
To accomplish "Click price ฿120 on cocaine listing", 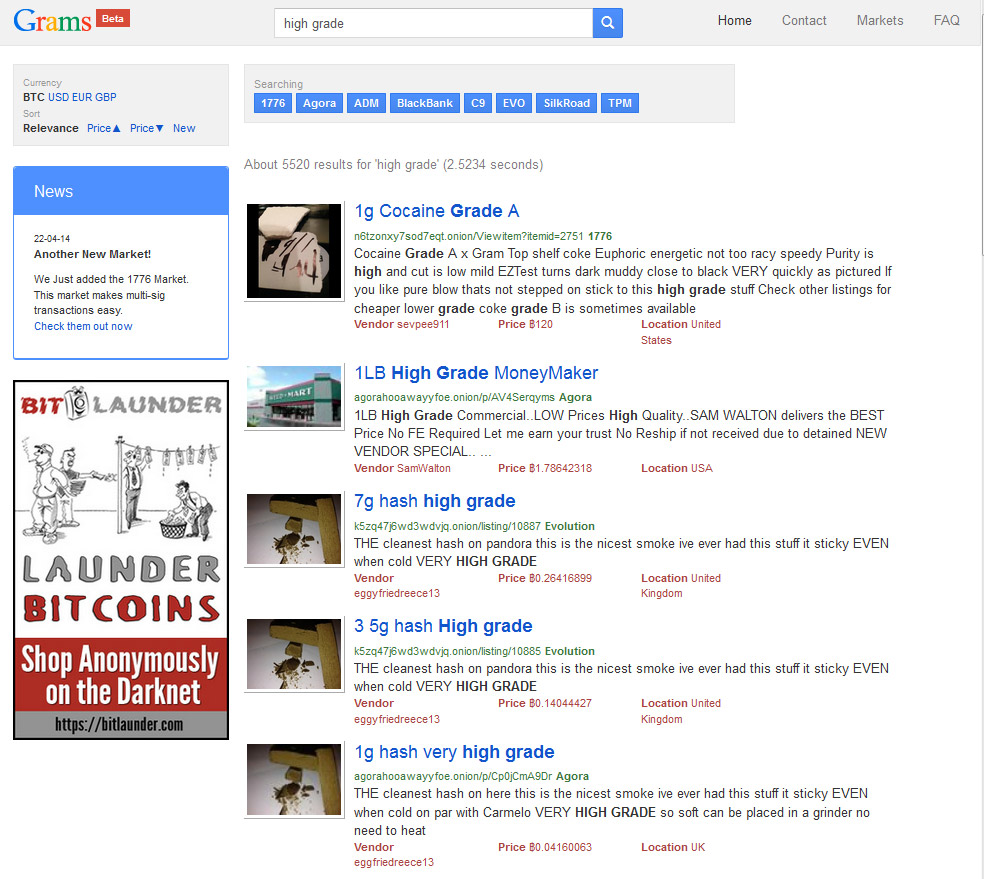I will pos(540,324).
